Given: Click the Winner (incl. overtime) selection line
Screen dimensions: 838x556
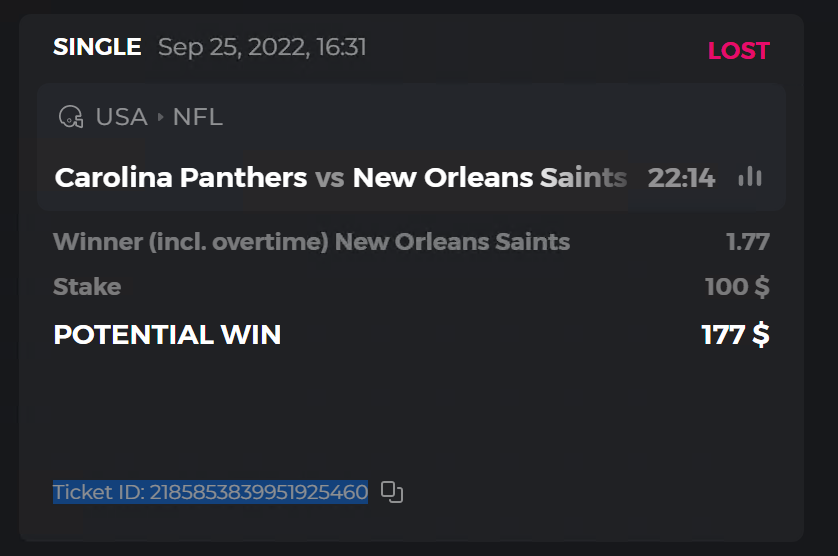Looking at the screenshot, I should click(311, 241).
